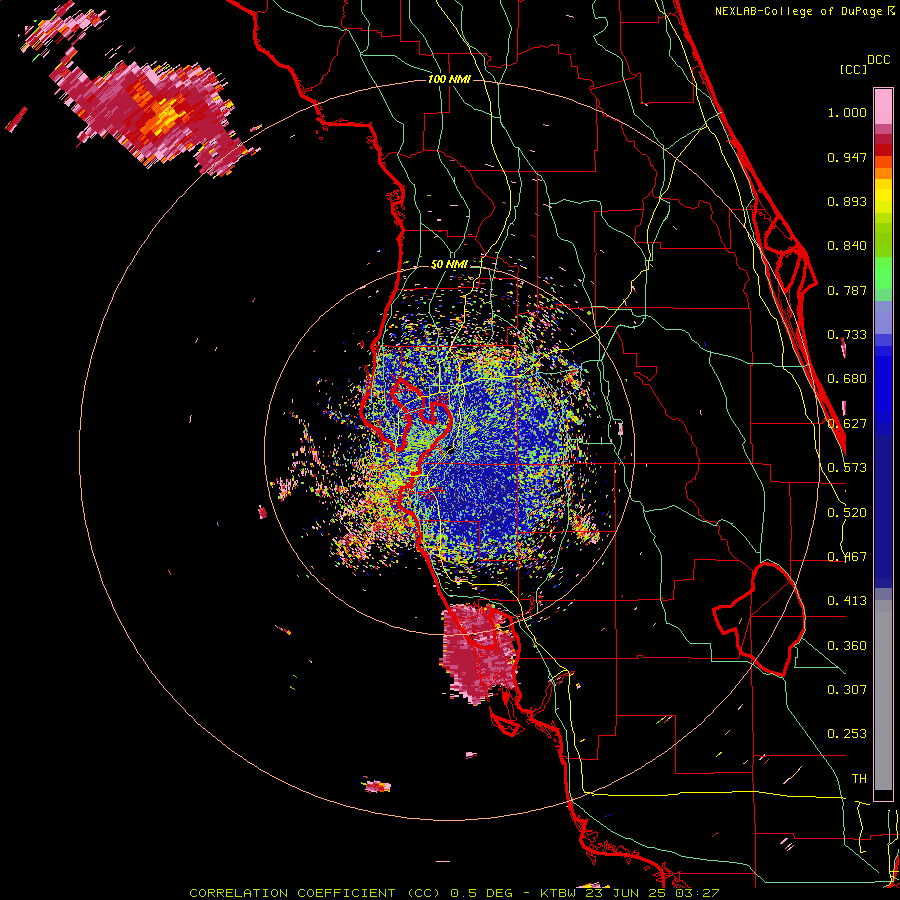The height and width of the screenshot is (900, 900).
Task: Click the DCC label above the color scale
Action: (878, 60)
